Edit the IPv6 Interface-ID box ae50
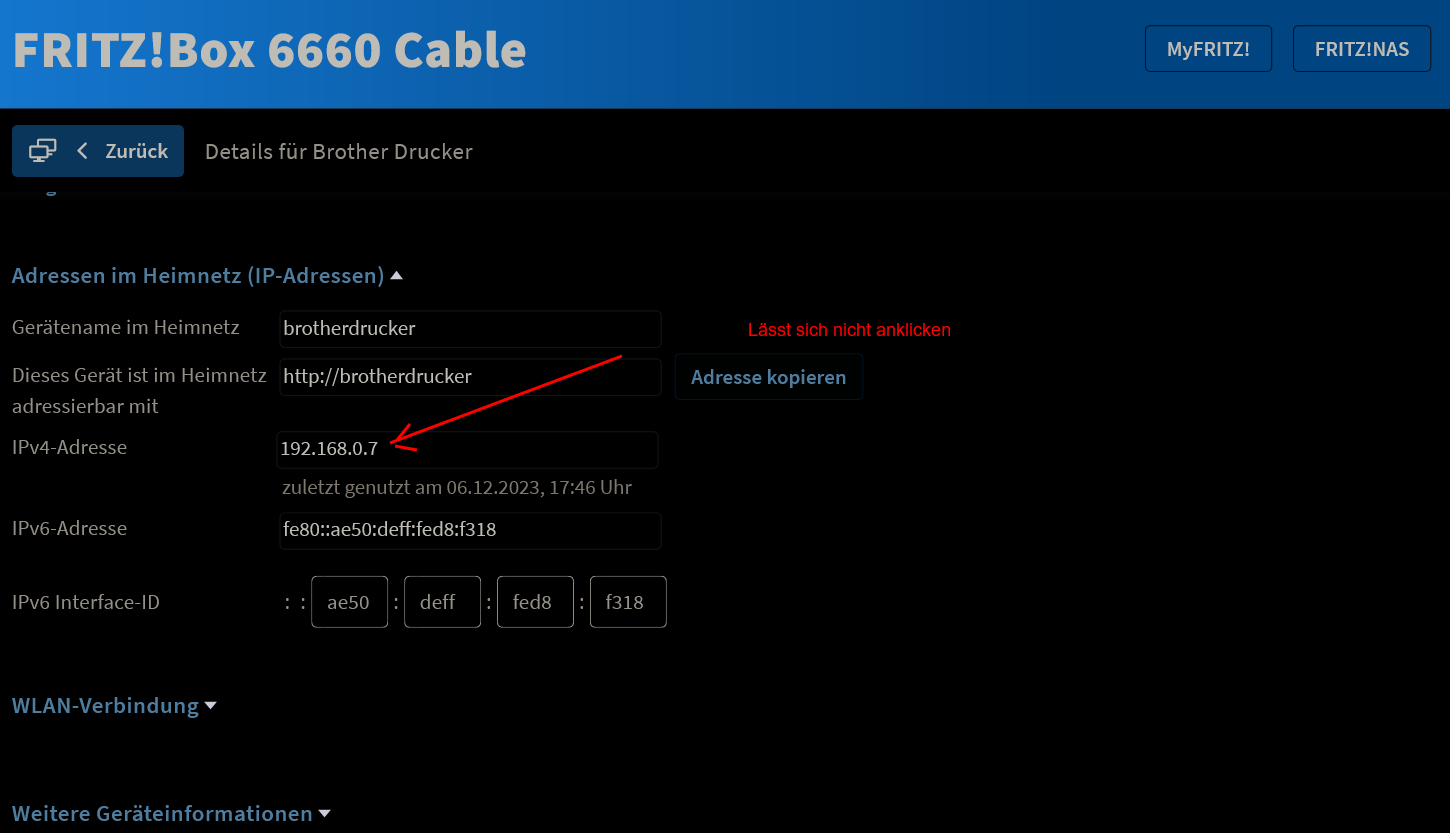1450x833 pixels. point(349,602)
